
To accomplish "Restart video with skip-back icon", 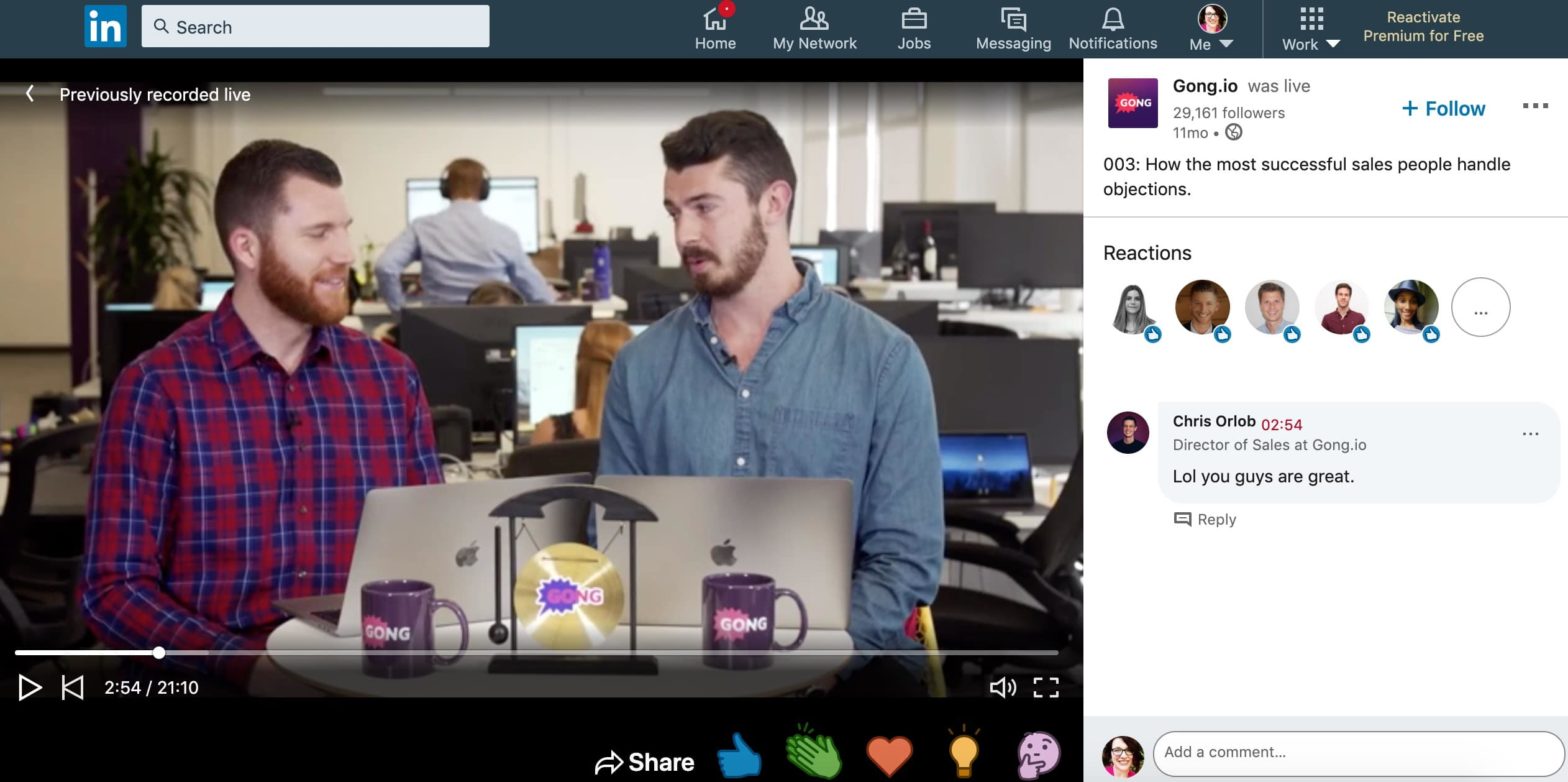I will point(72,687).
